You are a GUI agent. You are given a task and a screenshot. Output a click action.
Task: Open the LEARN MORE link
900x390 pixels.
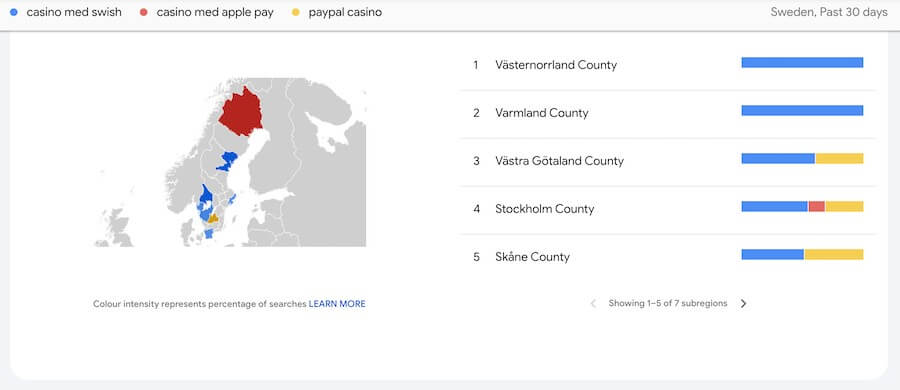[x=337, y=304]
